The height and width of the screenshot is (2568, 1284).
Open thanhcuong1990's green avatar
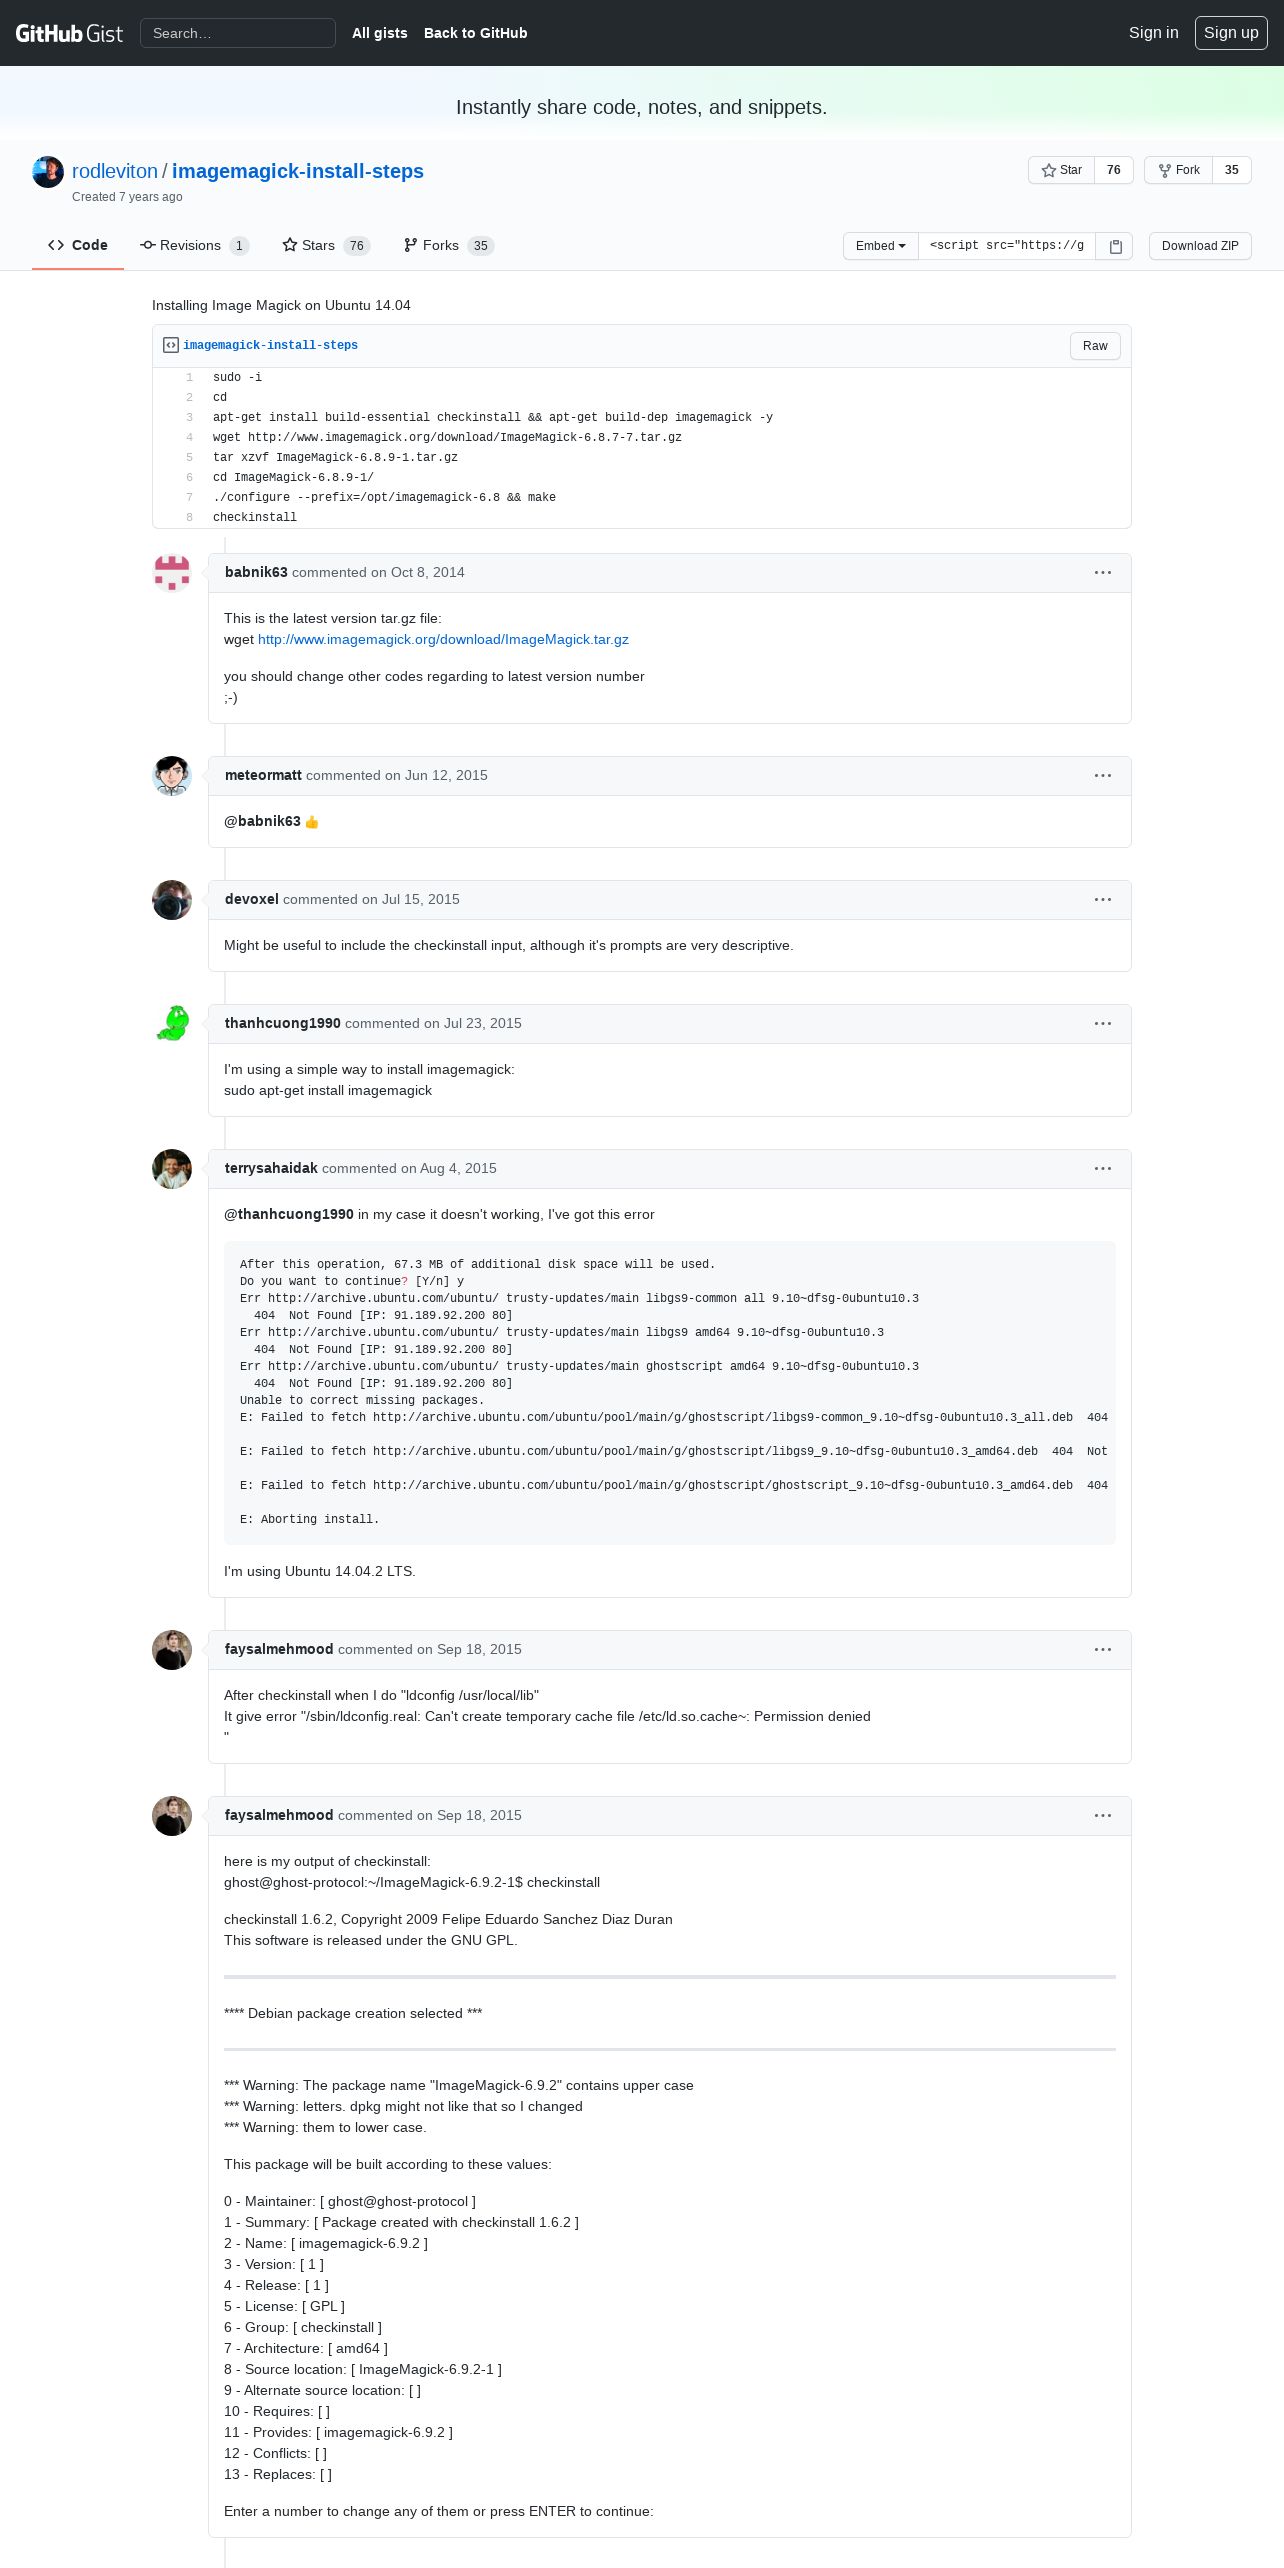pyautogui.click(x=172, y=1024)
